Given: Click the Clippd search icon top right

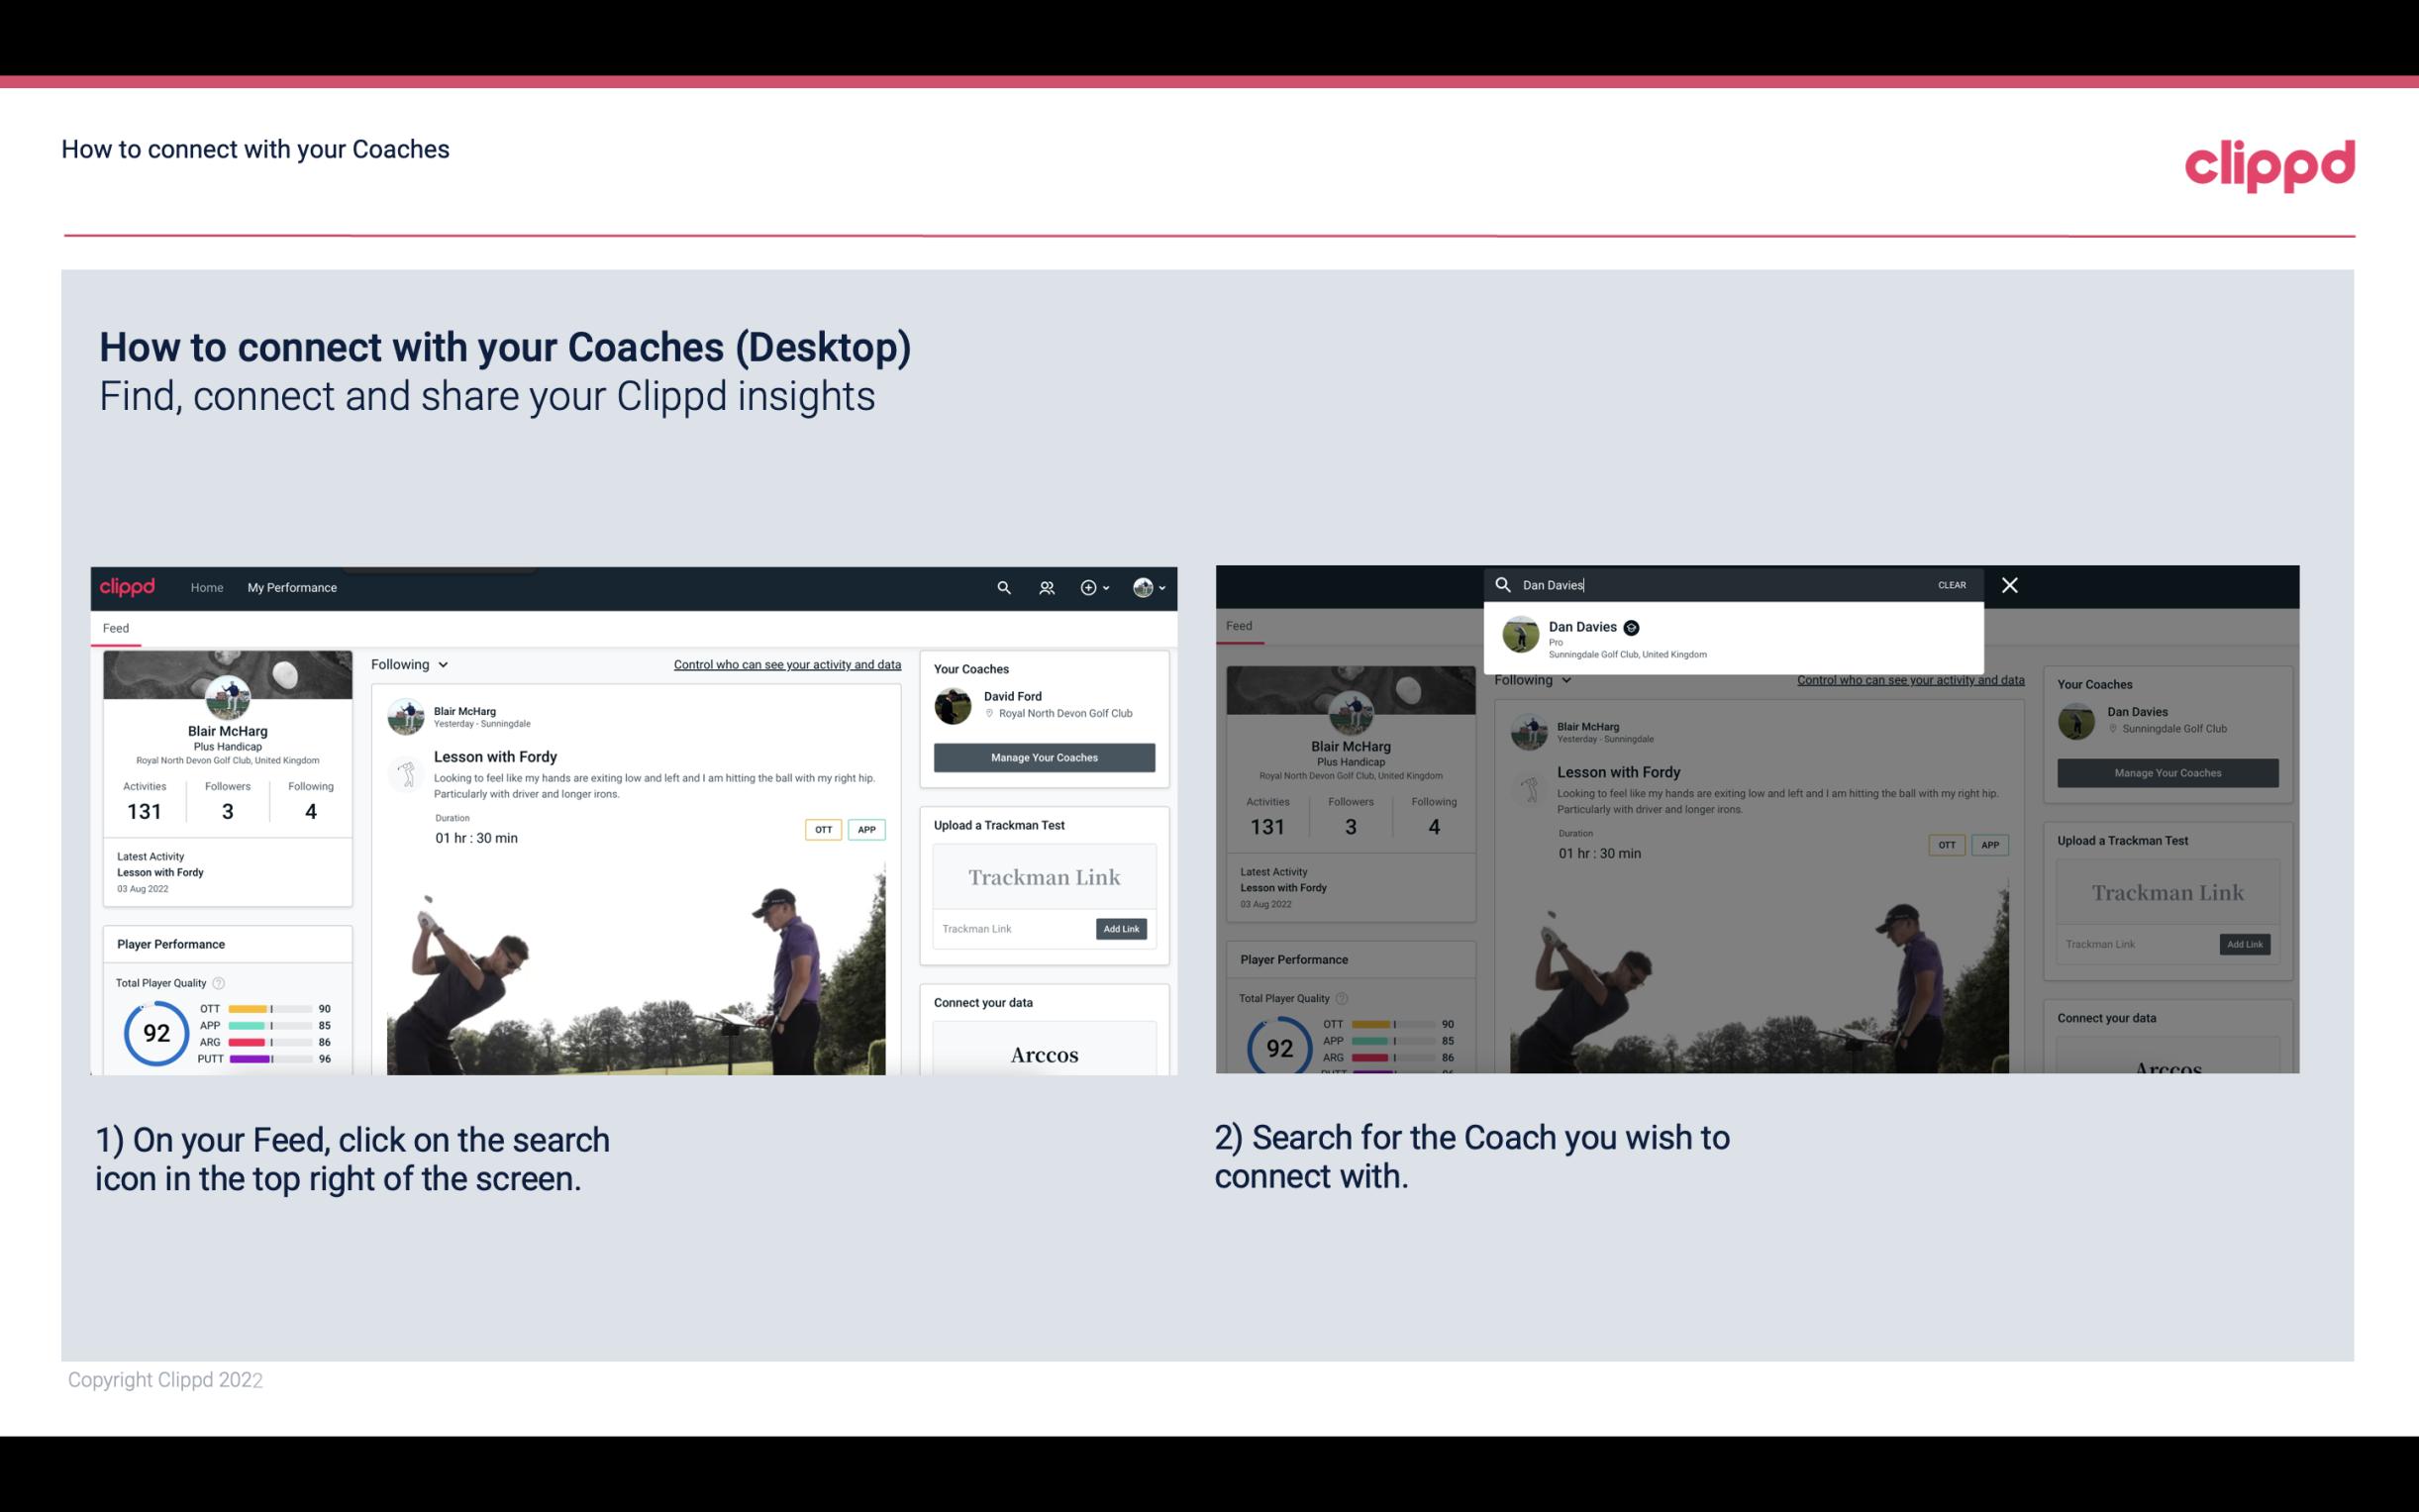Looking at the screenshot, I should [x=1001, y=587].
